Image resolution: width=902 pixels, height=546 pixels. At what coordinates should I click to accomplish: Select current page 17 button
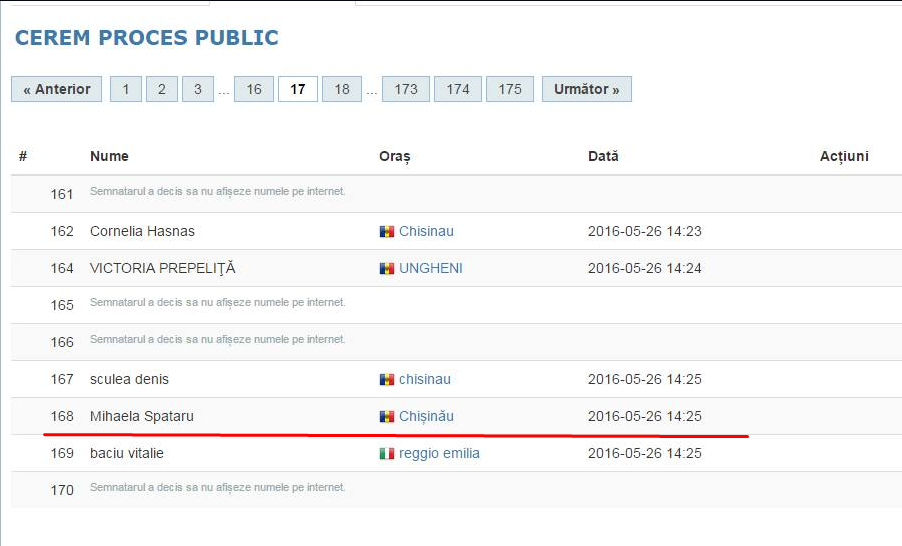click(298, 89)
